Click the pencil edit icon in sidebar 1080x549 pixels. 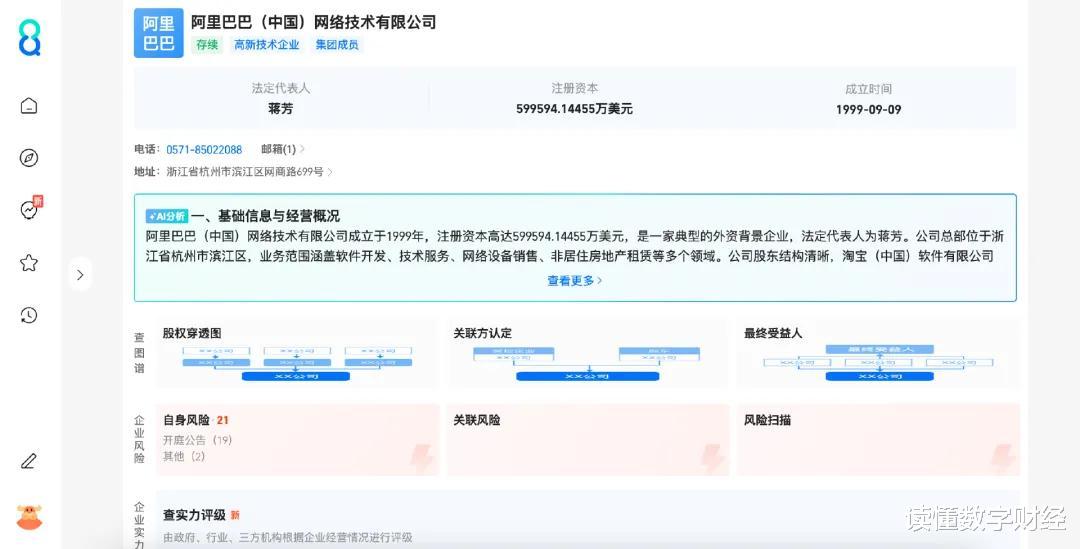[x=29, y=461]
